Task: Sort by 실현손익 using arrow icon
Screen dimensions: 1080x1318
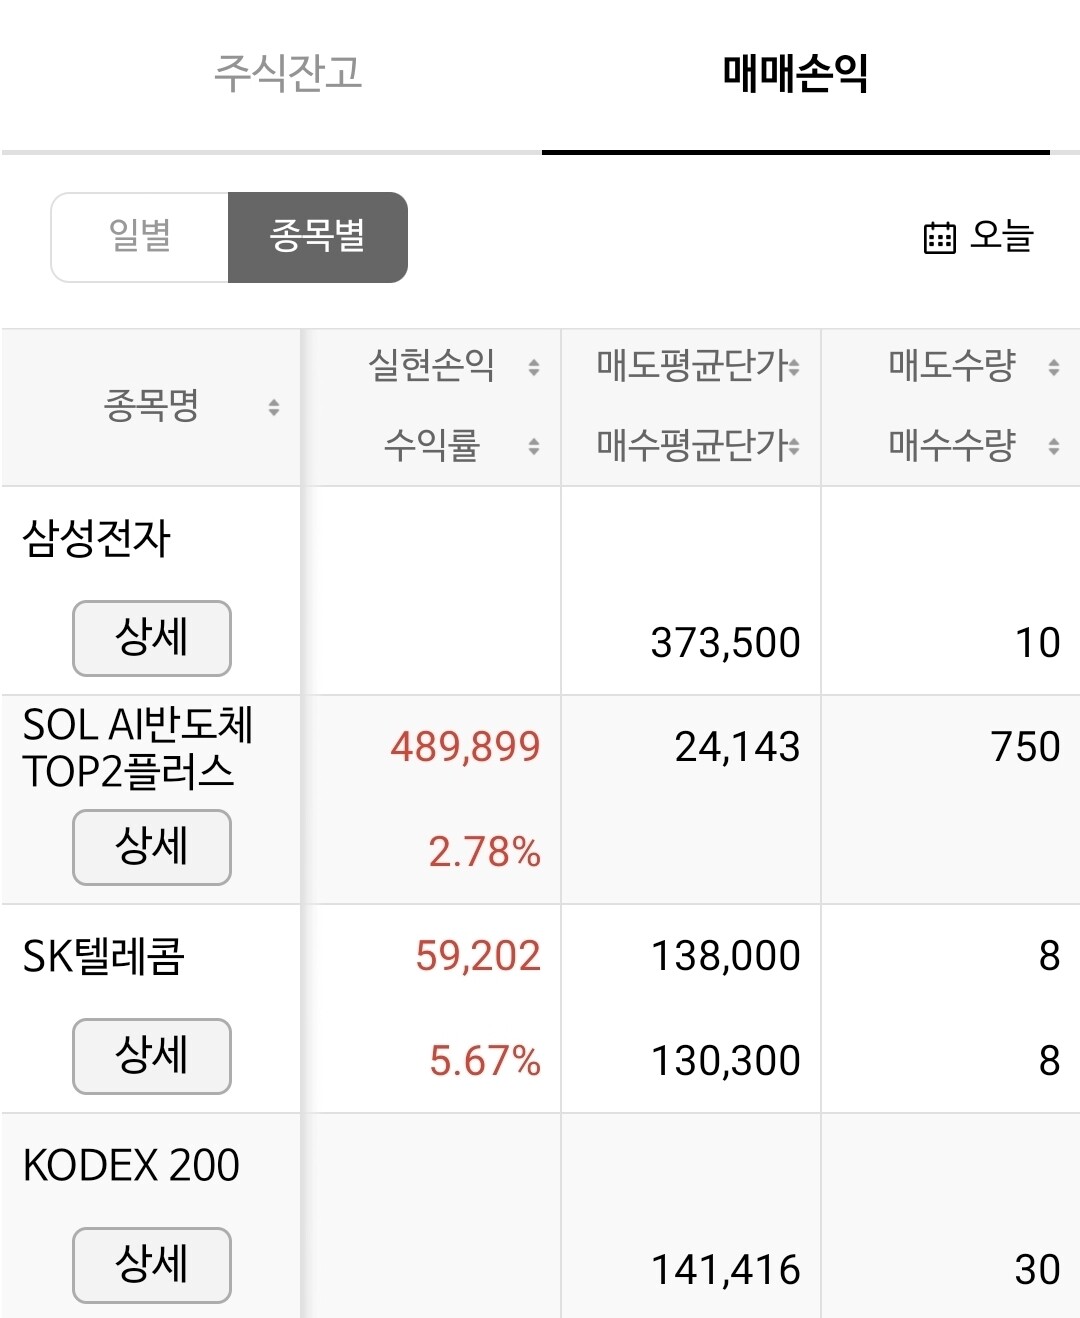Action: point(534,367)
